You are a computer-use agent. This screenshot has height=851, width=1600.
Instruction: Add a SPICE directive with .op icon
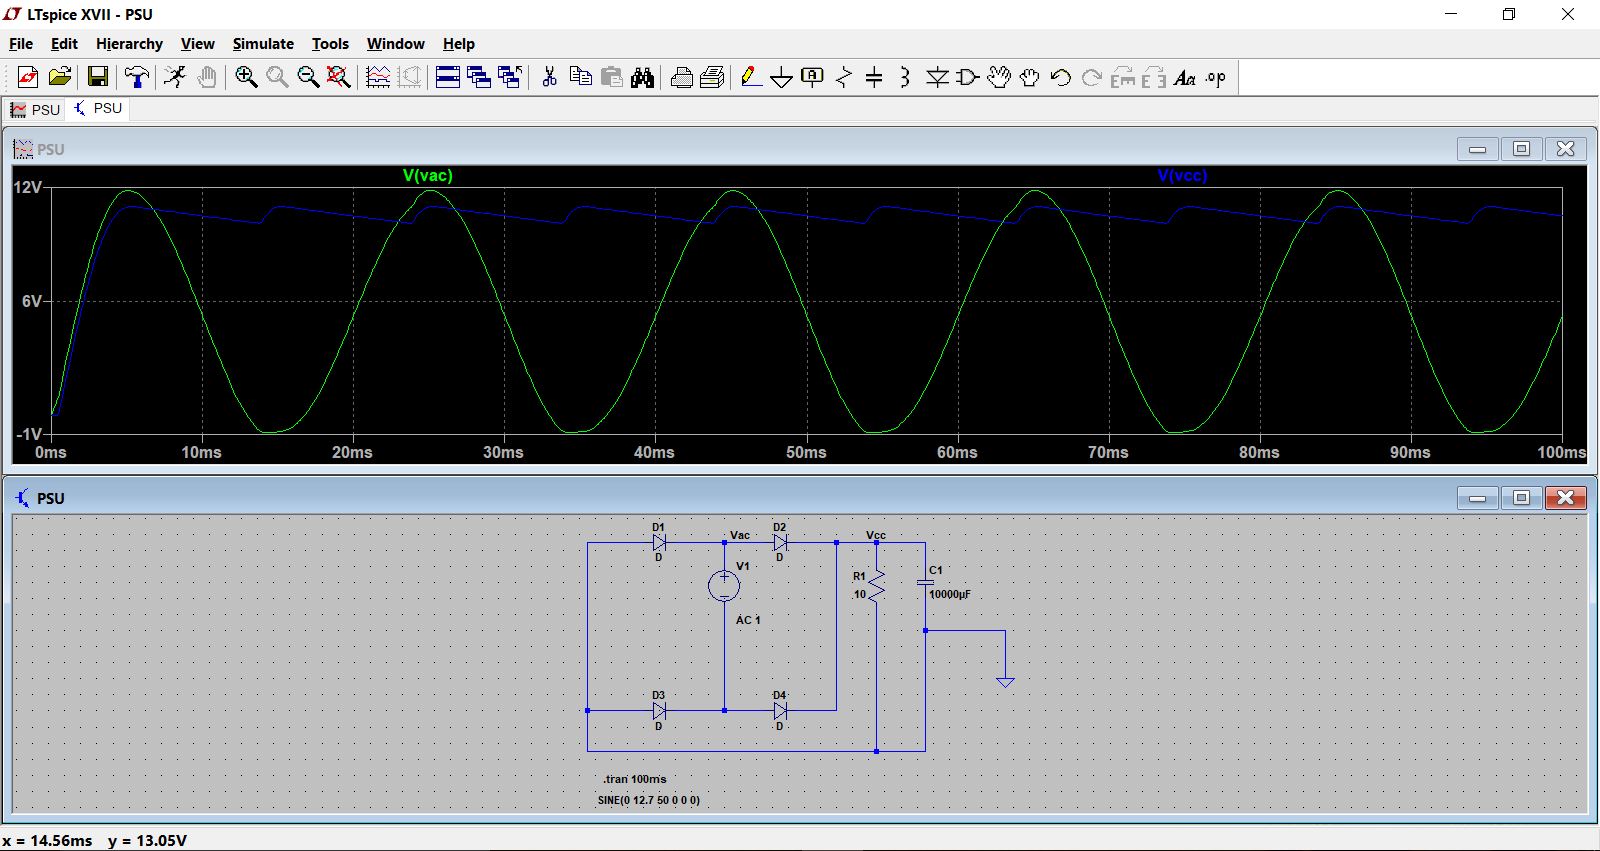pyautogui.click(x=1216, y=77)
